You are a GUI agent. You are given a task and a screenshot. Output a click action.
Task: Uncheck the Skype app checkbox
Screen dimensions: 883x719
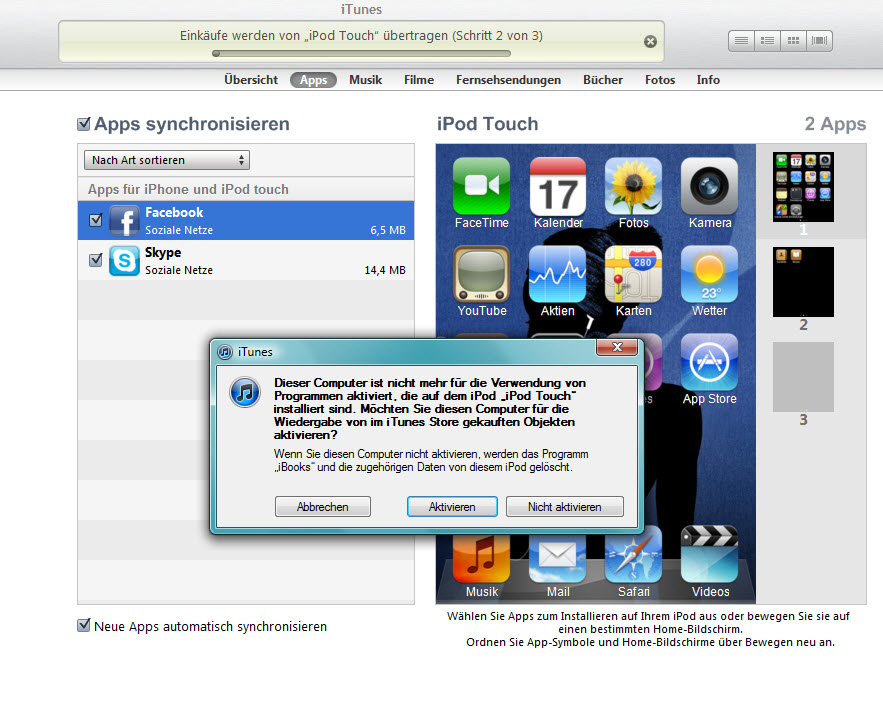coord(96,260)
